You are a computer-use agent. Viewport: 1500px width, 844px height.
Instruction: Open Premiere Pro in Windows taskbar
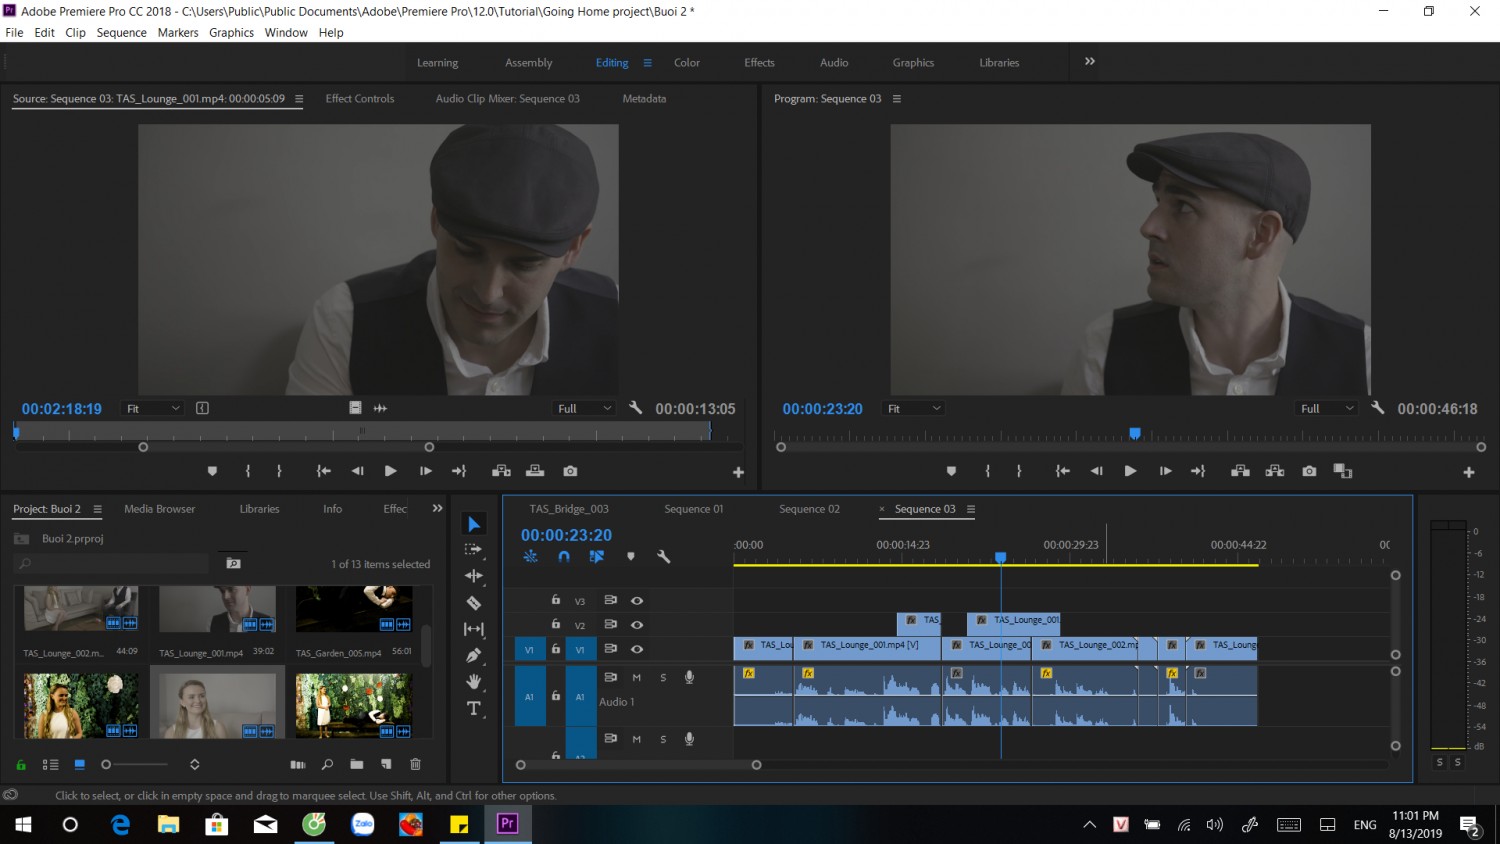tap(507, 824)
